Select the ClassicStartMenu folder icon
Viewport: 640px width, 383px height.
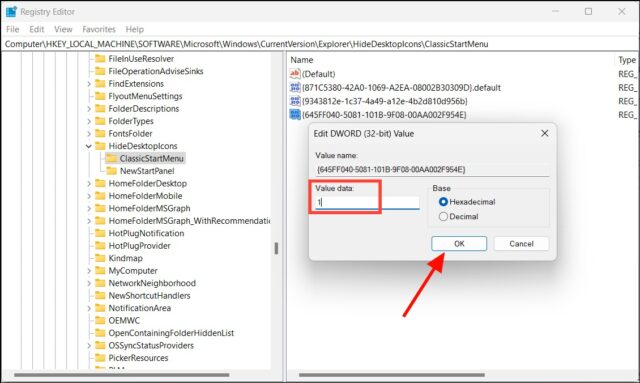[111, 158]
